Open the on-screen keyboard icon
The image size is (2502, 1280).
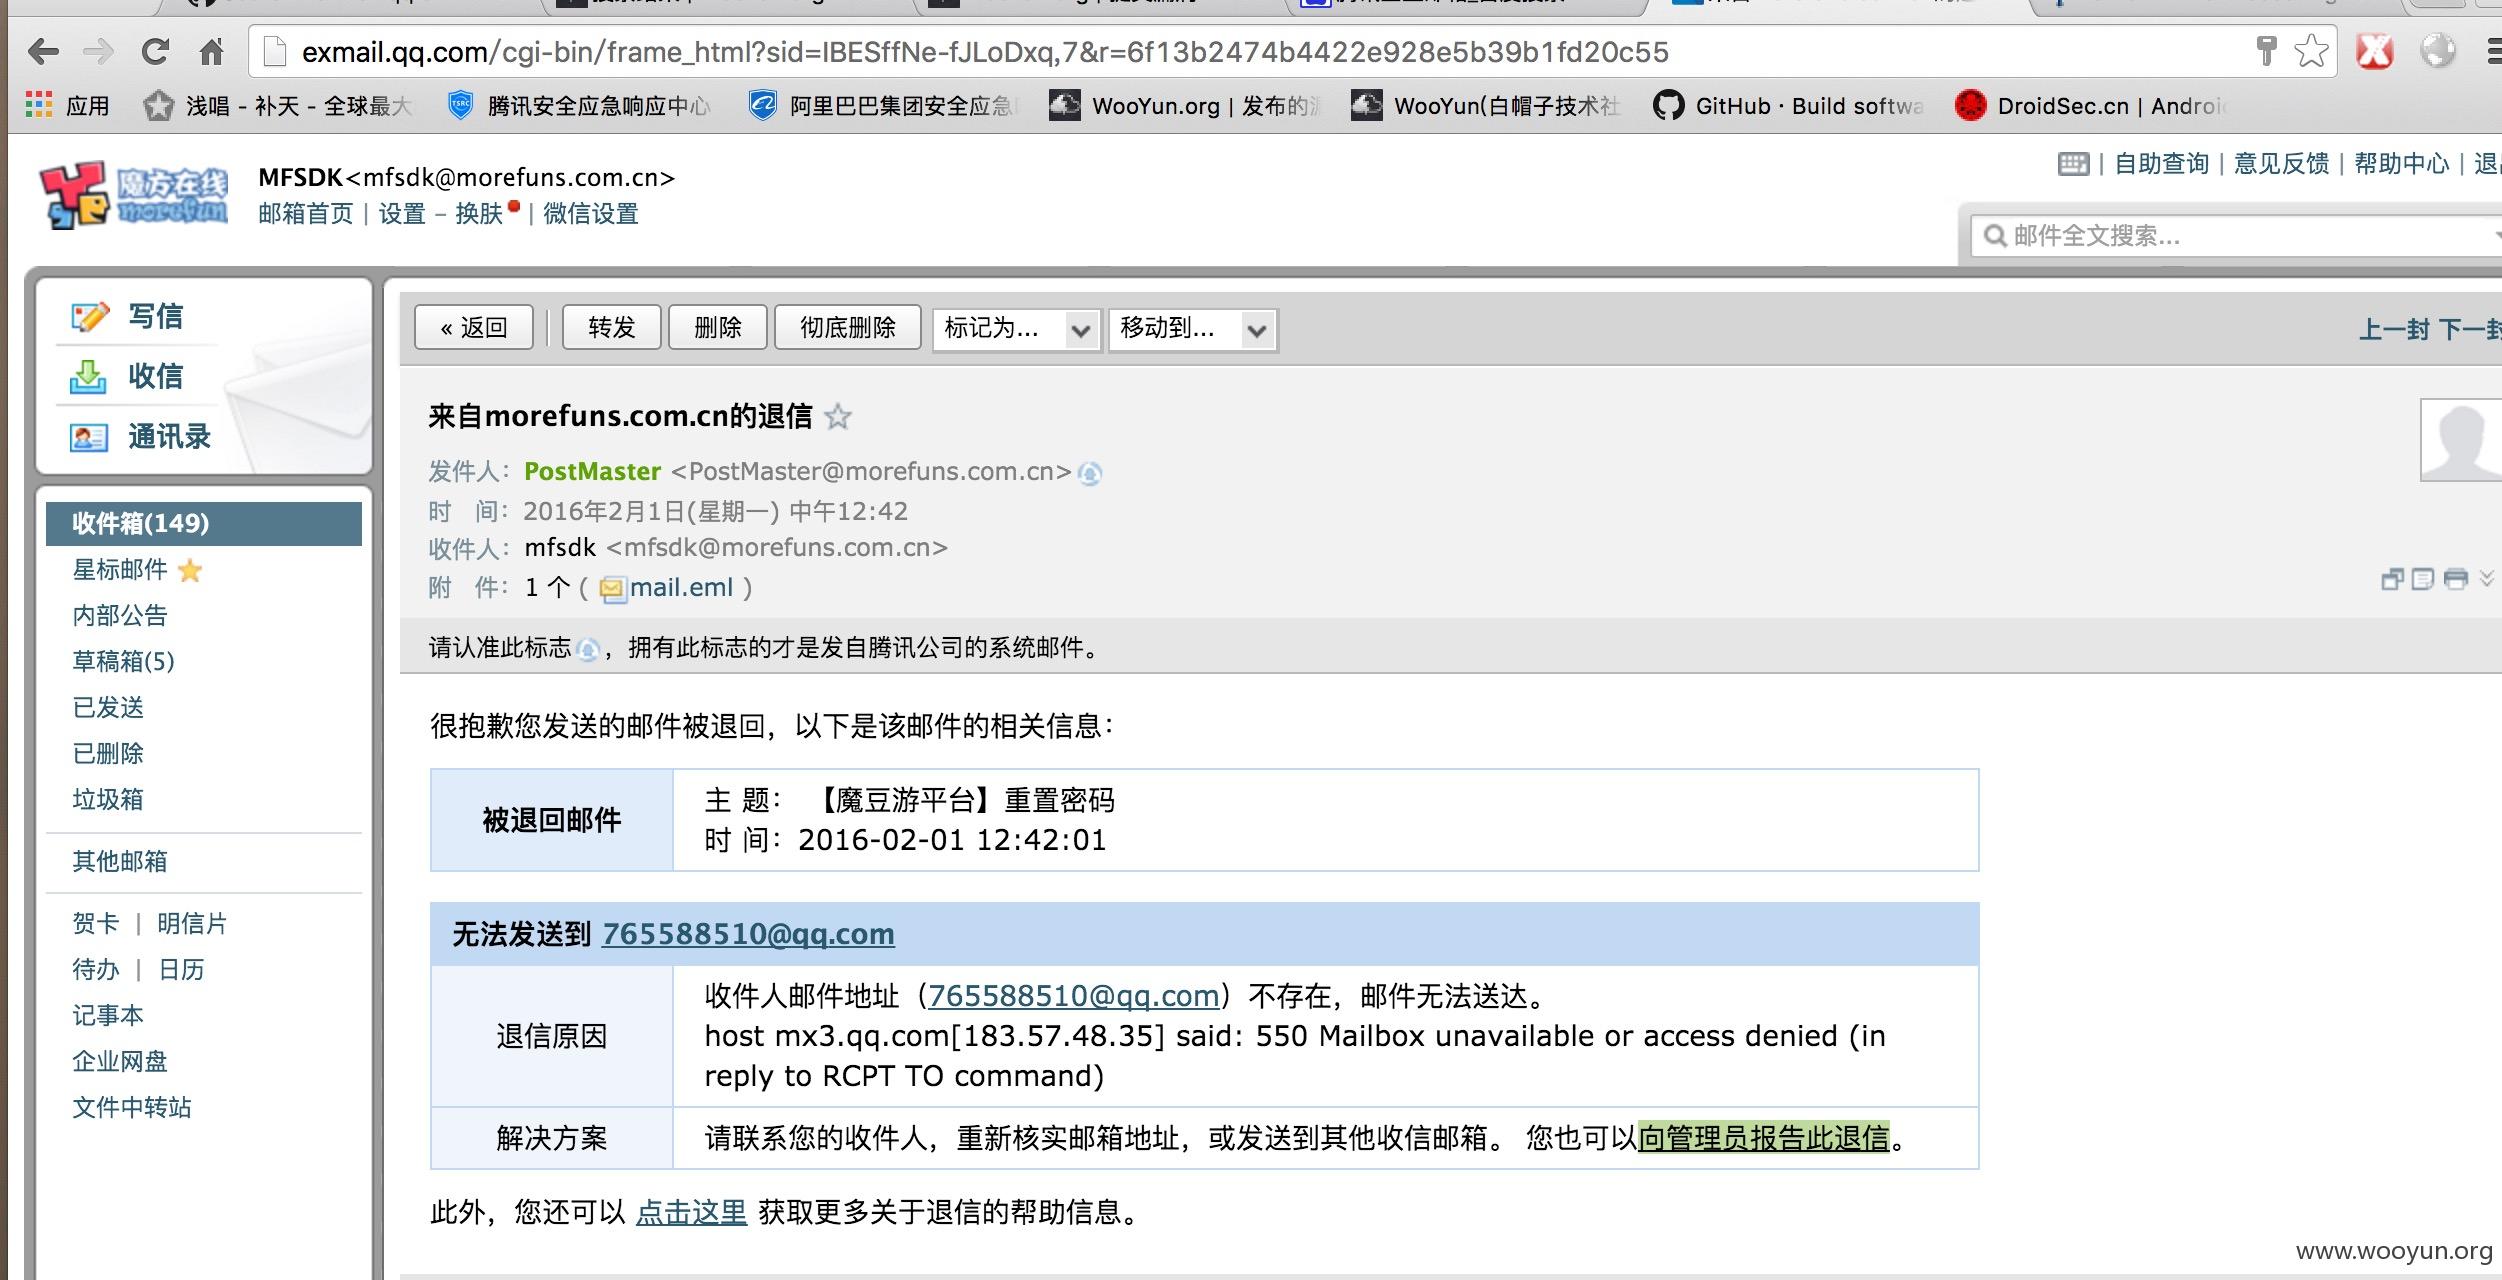pos(2074,163)
